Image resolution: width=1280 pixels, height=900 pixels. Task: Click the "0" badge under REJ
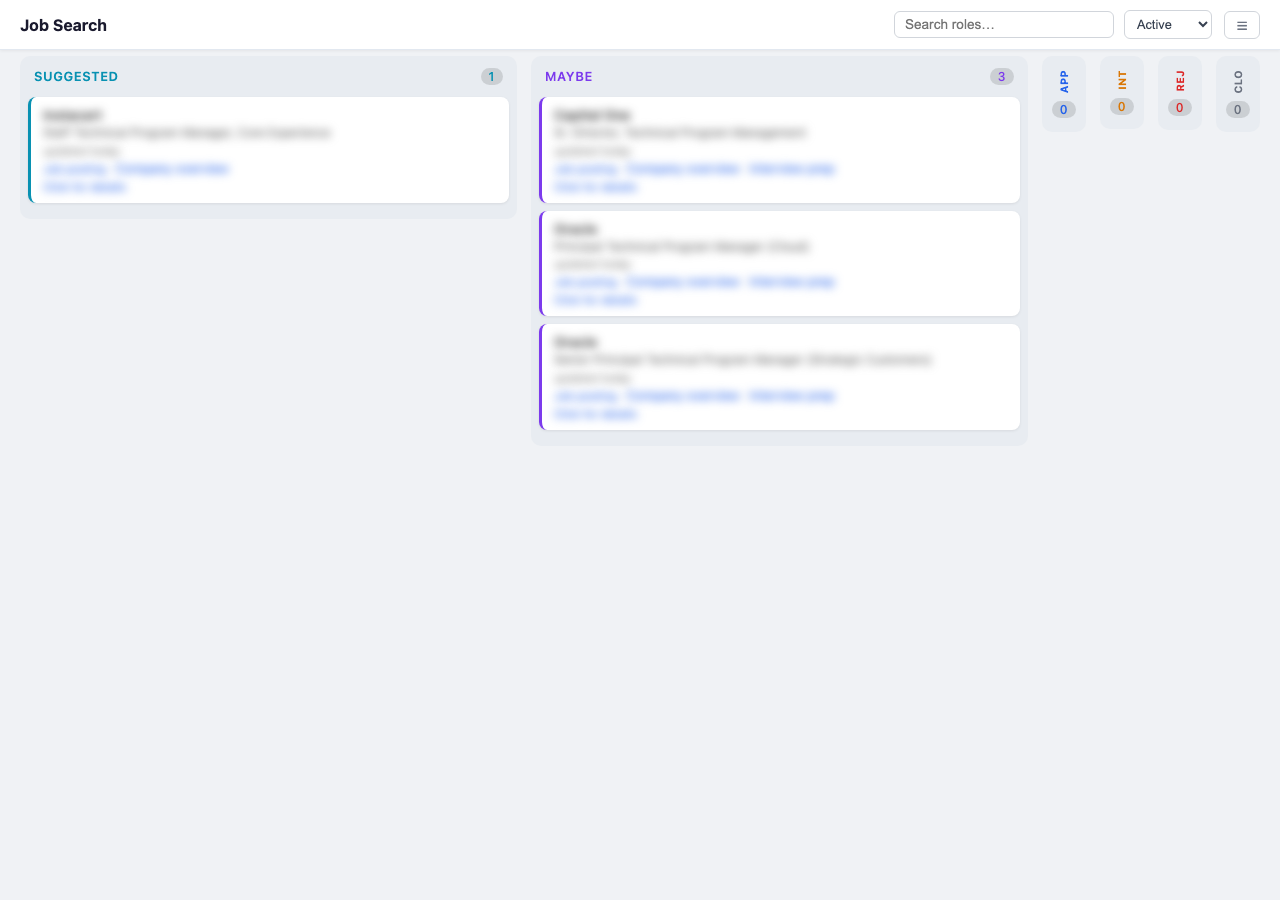coord(1179,107)
